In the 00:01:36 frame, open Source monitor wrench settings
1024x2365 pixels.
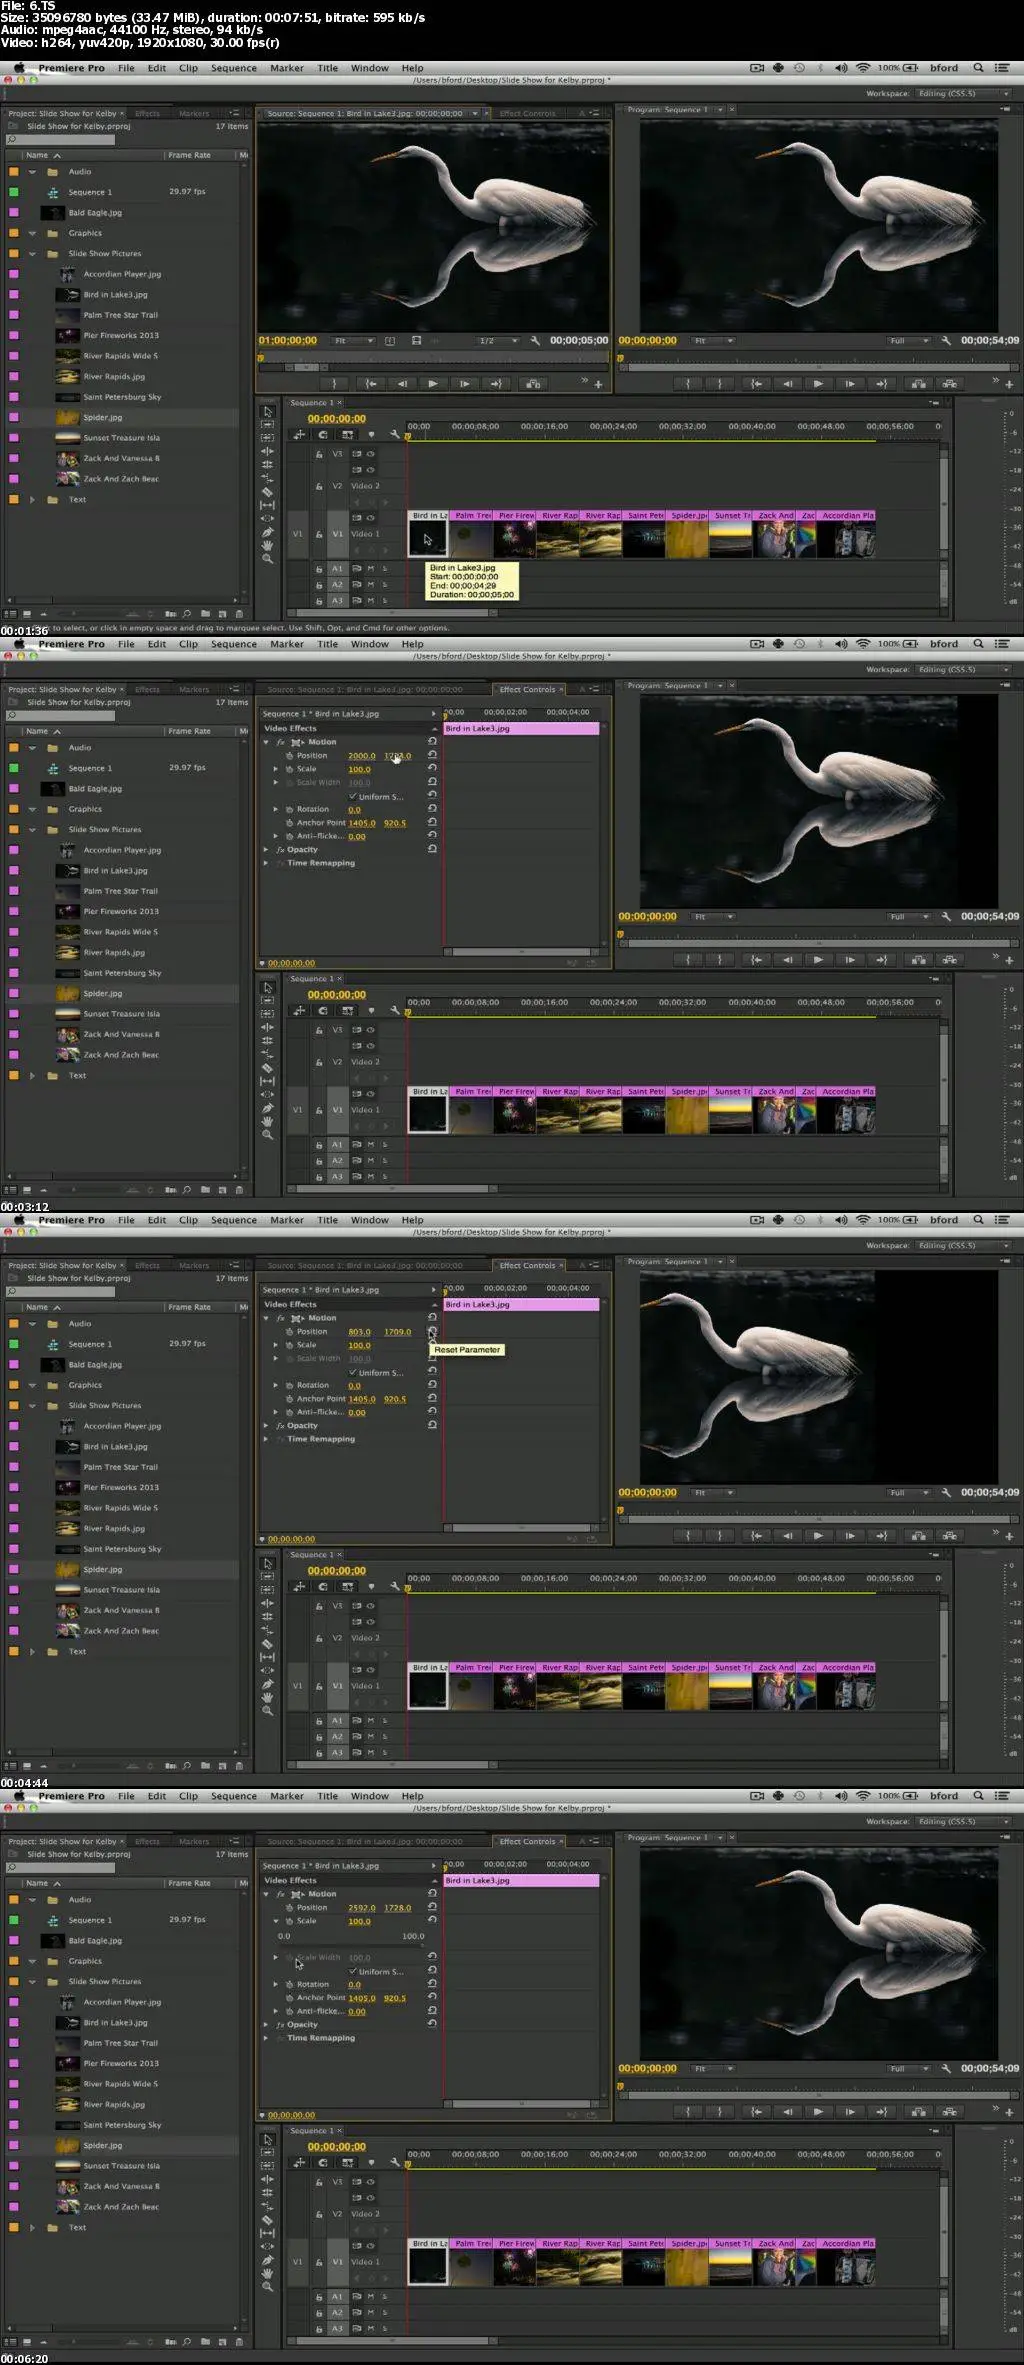(535, 340)
